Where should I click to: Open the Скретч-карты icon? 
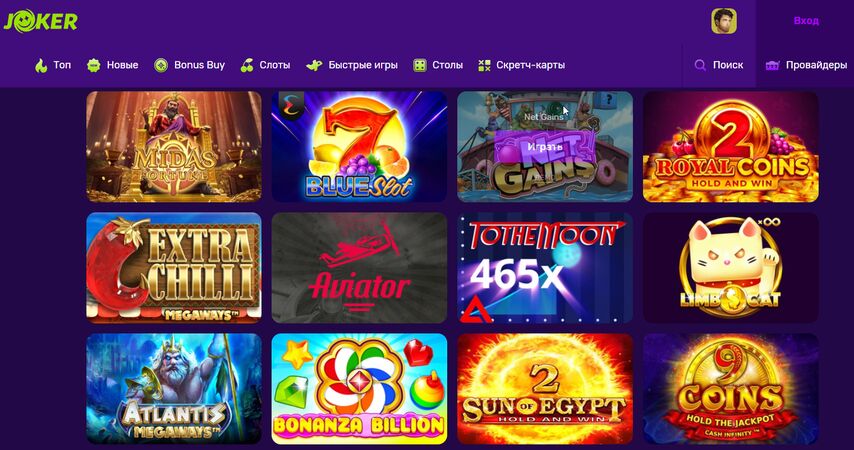(x=484, y=65)
